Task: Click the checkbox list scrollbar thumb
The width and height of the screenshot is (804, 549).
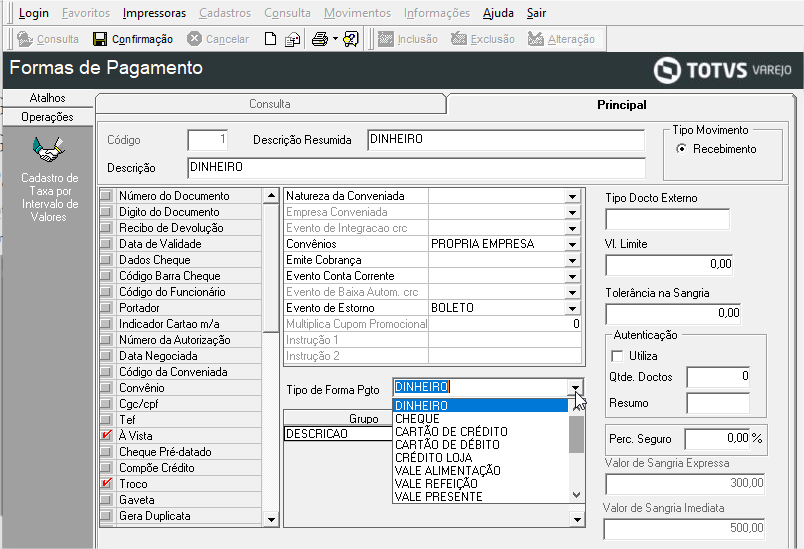Action: [271, 268]
